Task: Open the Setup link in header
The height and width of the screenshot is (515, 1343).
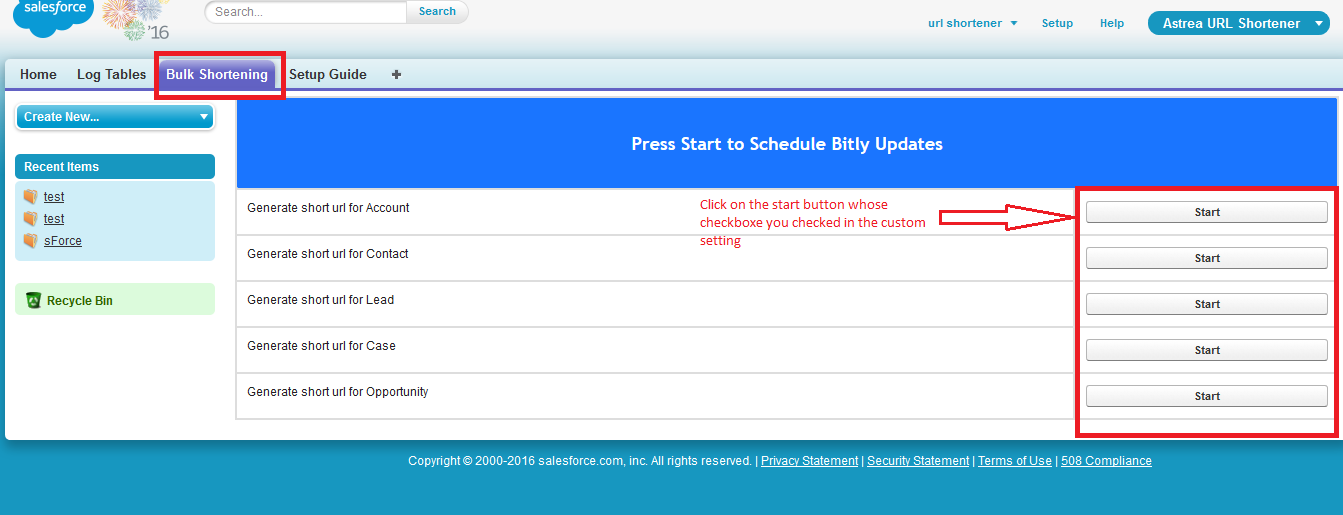Action: [x=1057, y=23]
